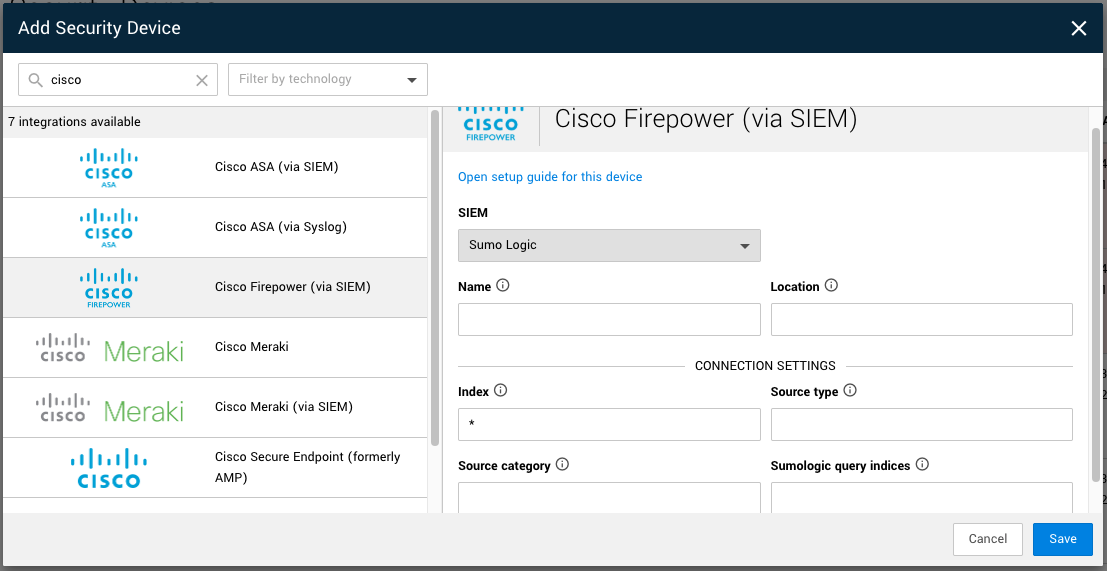Image resolution: width=1107 pixels, height=571 pixels.
Task: Focus the Source category input field
Action: click(x=609, y=498)
